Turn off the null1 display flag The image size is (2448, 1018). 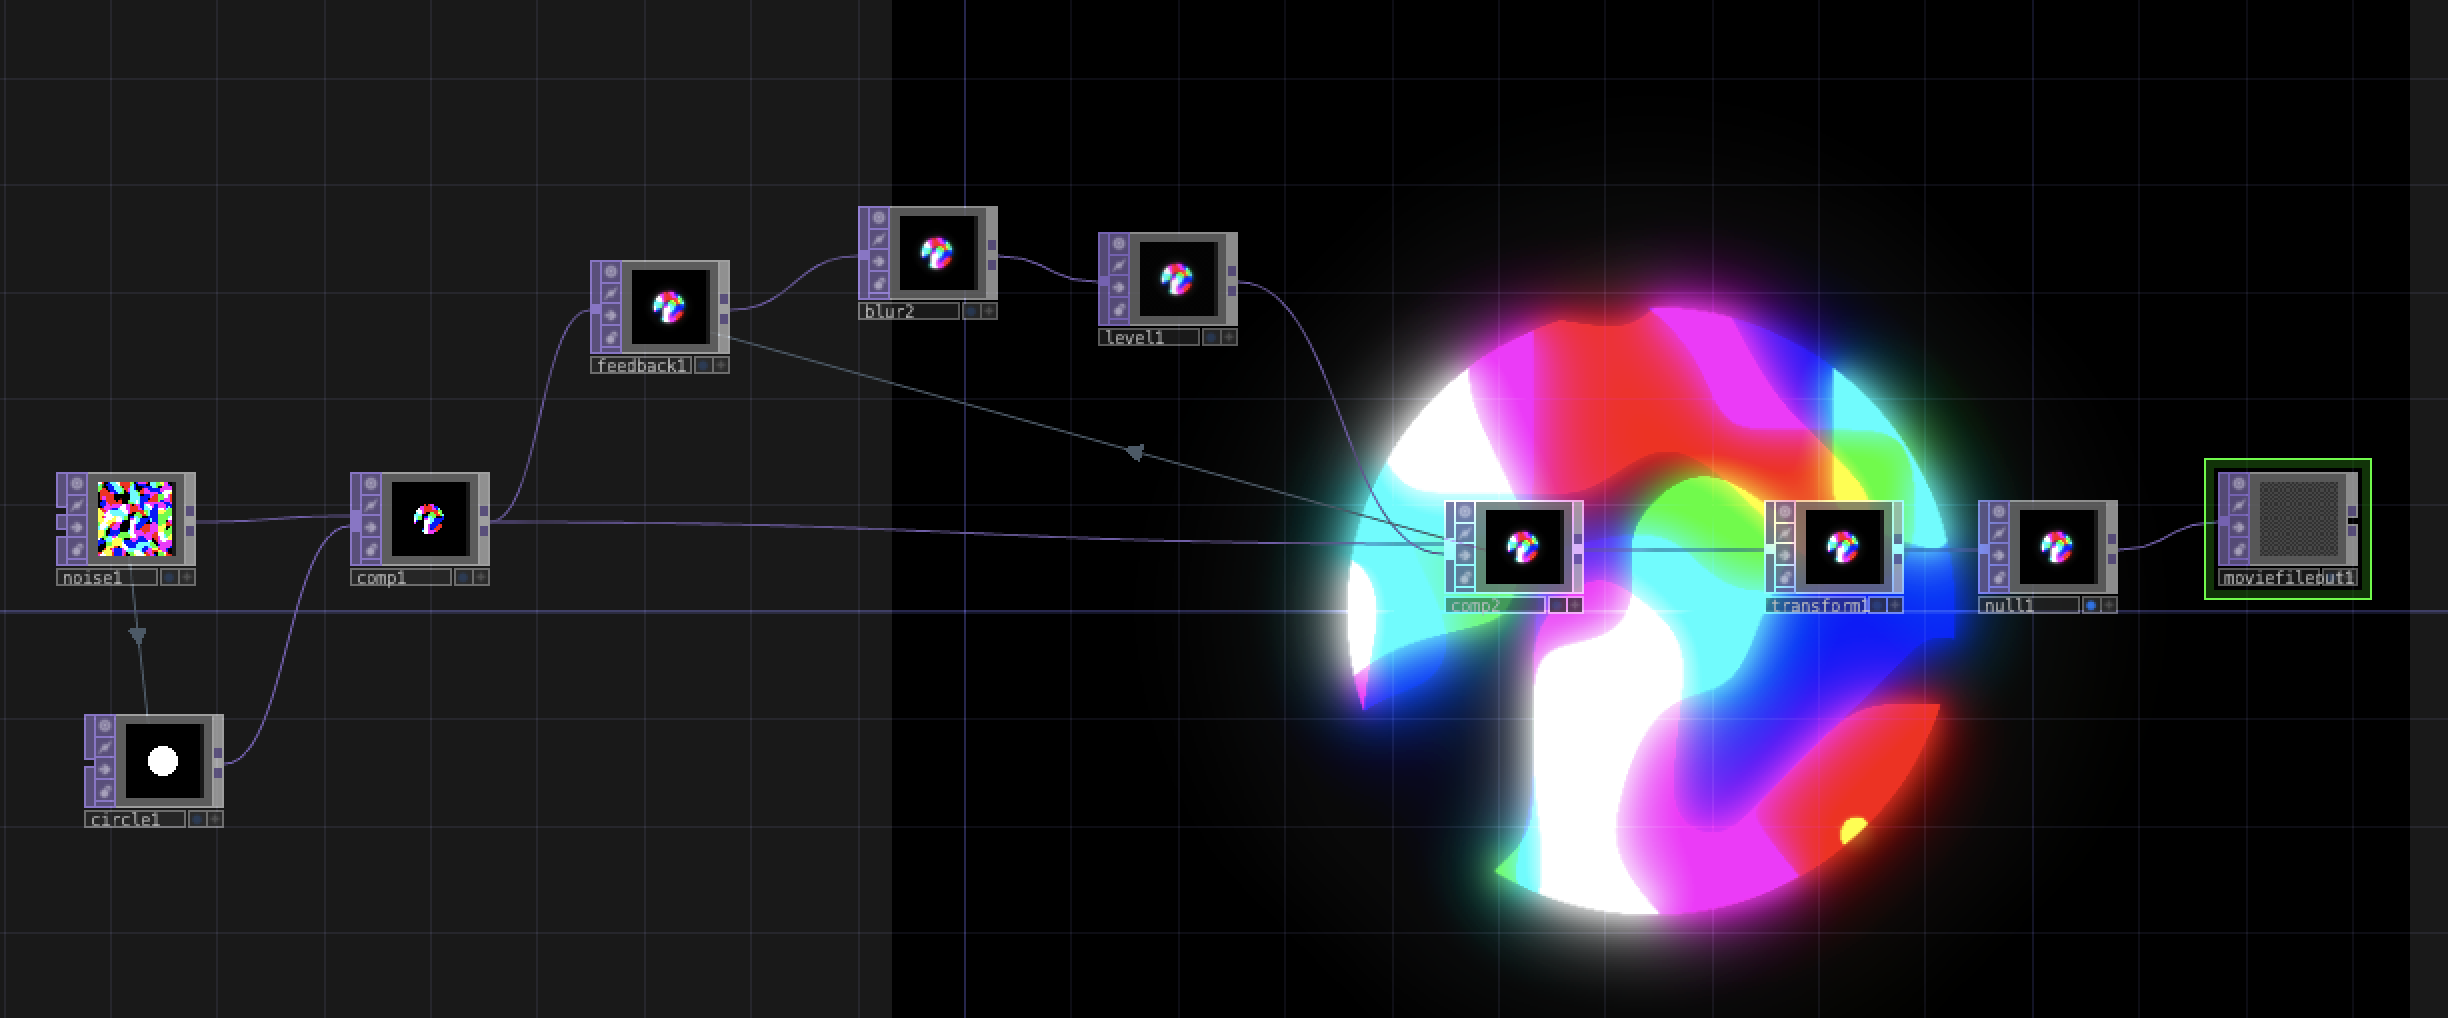pos(2091,605)
